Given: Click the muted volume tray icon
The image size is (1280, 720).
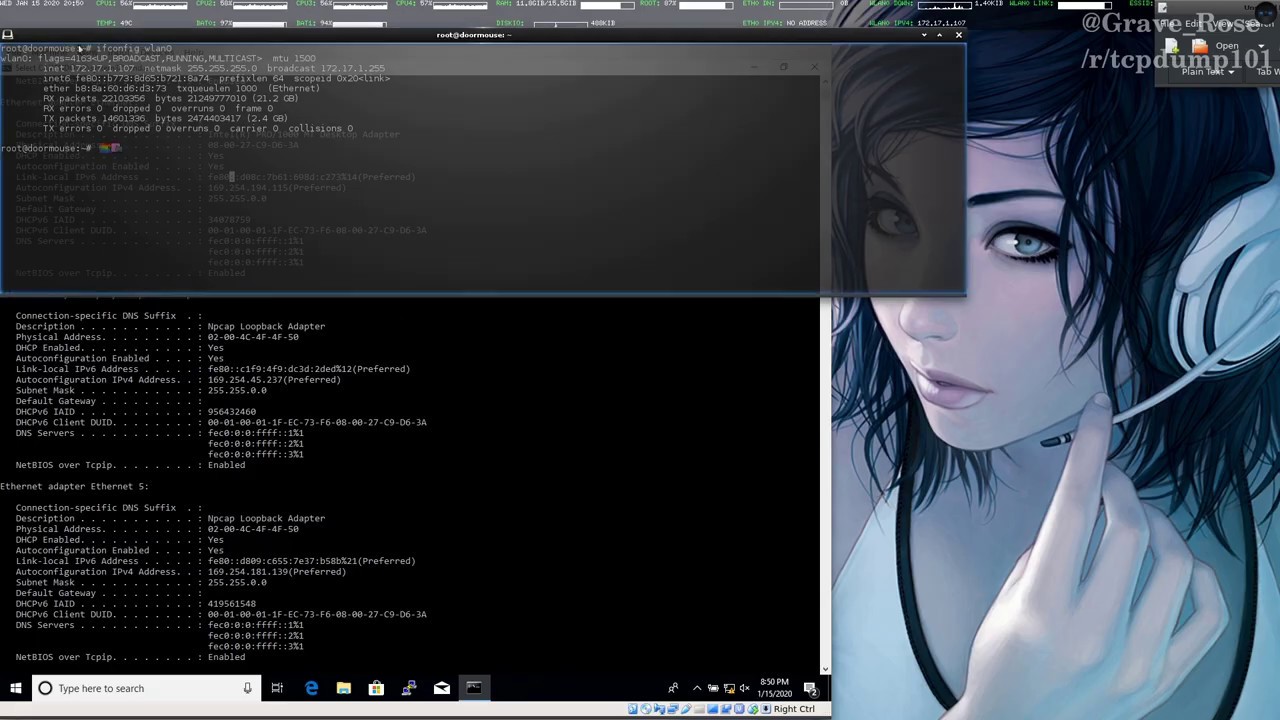Looking at the screenshot, I should tap(744, 688).
